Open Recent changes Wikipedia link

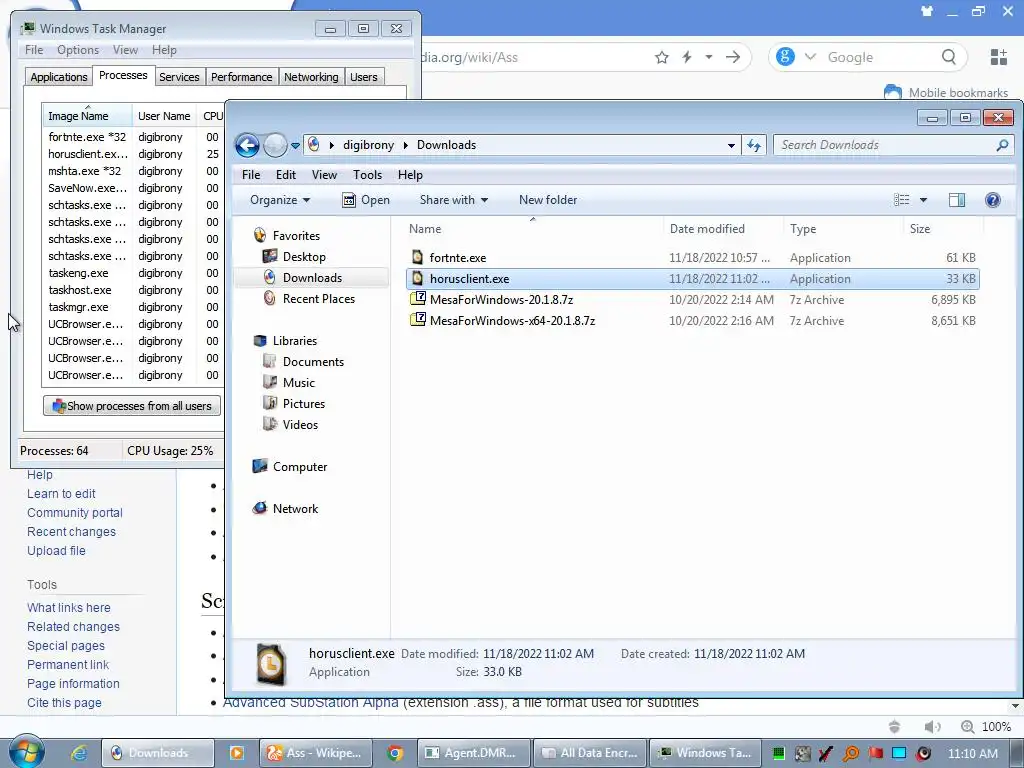point(71,532)
